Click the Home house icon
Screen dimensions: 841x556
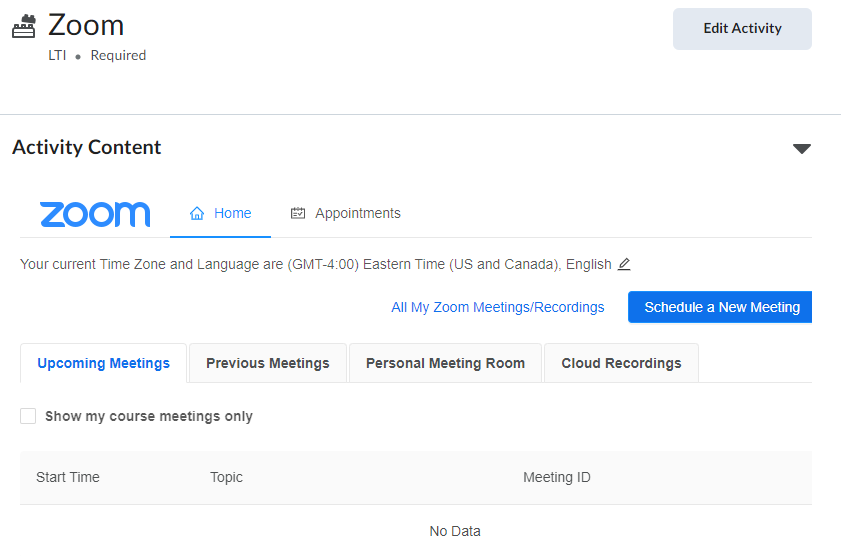(197, 213)
